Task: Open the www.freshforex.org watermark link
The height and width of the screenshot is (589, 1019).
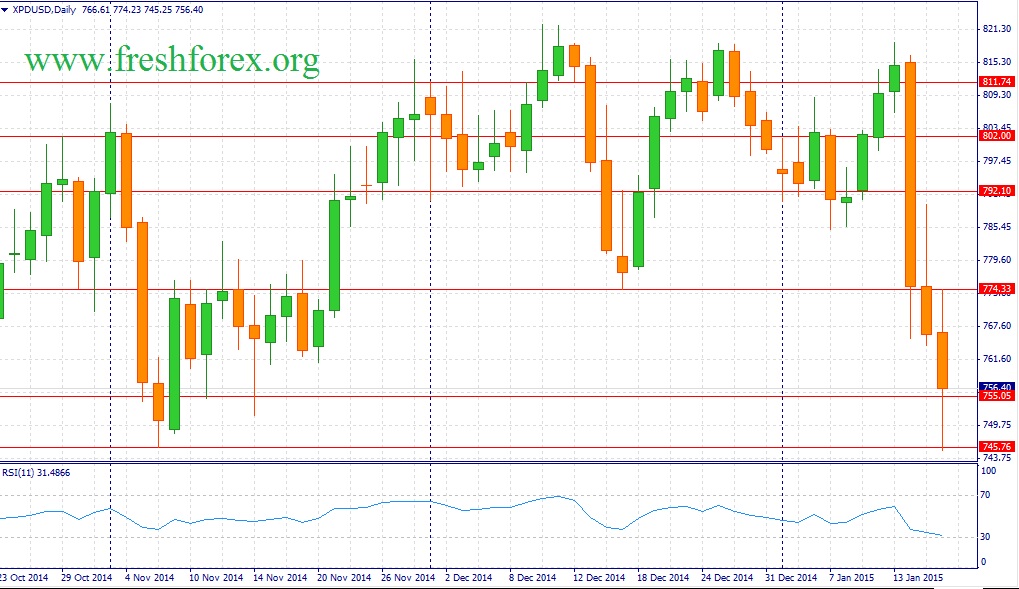Action: tap(172, 60)
